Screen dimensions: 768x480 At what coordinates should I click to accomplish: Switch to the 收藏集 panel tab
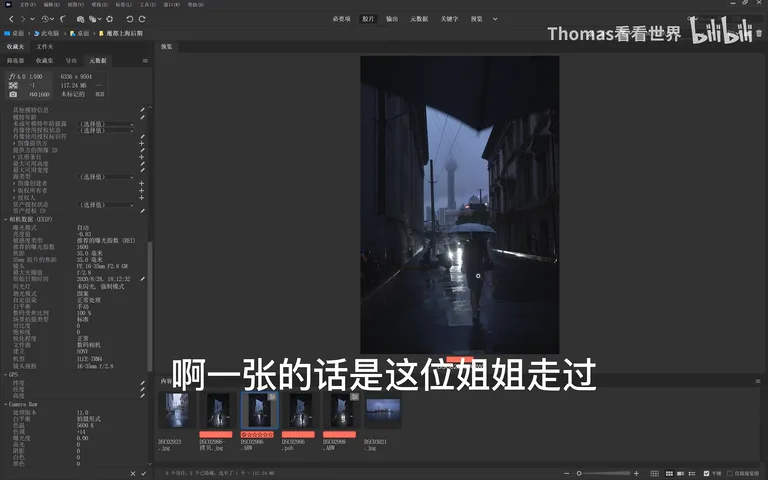point(44,61)
